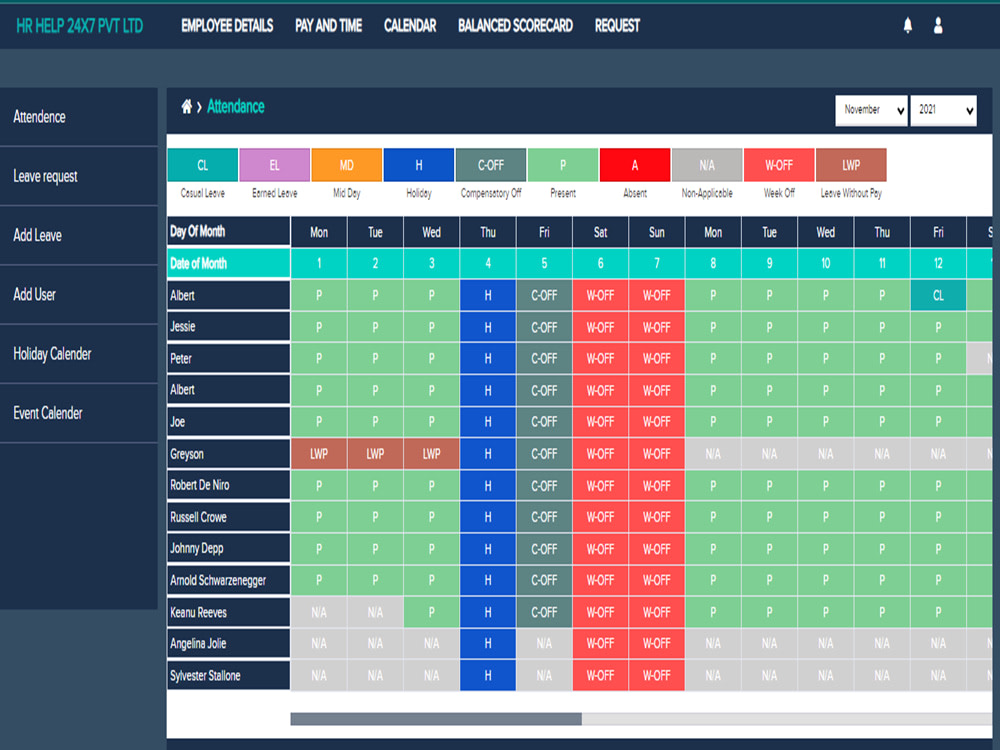This screenshot has height=750, width=1000.
Task: Click the Sat column header above date 6
Action: click(x=600, y=232)
